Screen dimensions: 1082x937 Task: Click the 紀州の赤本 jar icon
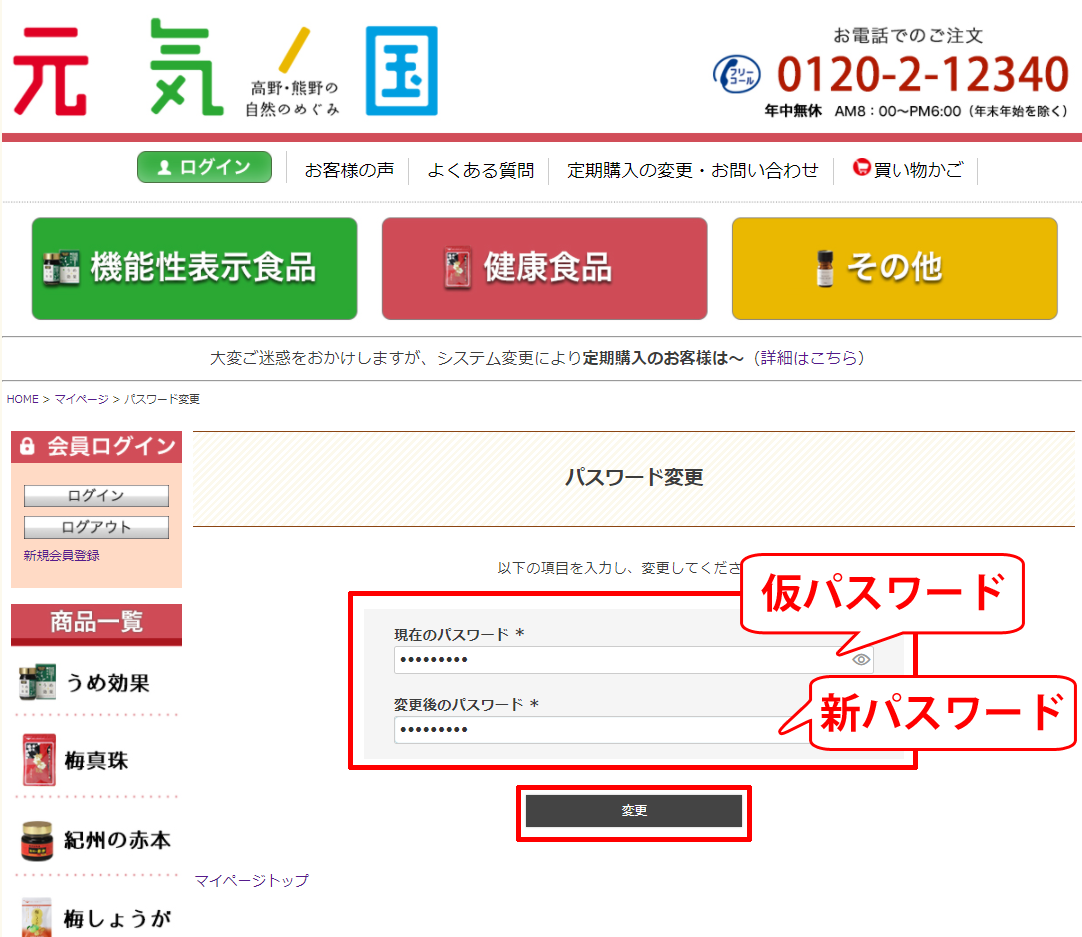pos(38,840)
